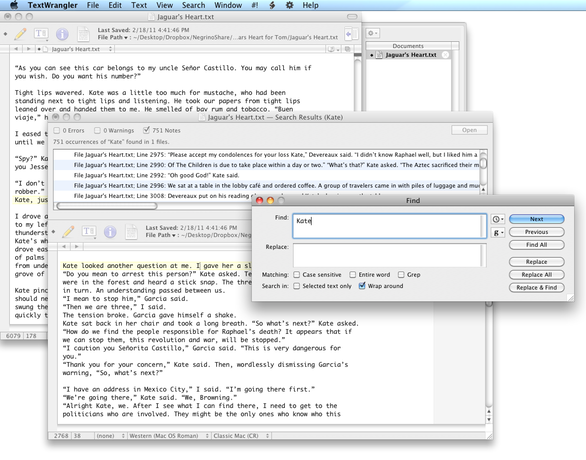Click the Replace & Find button
Image resolution: width=586 pixels, height=460 pixels.
click(x=536, y=287)
